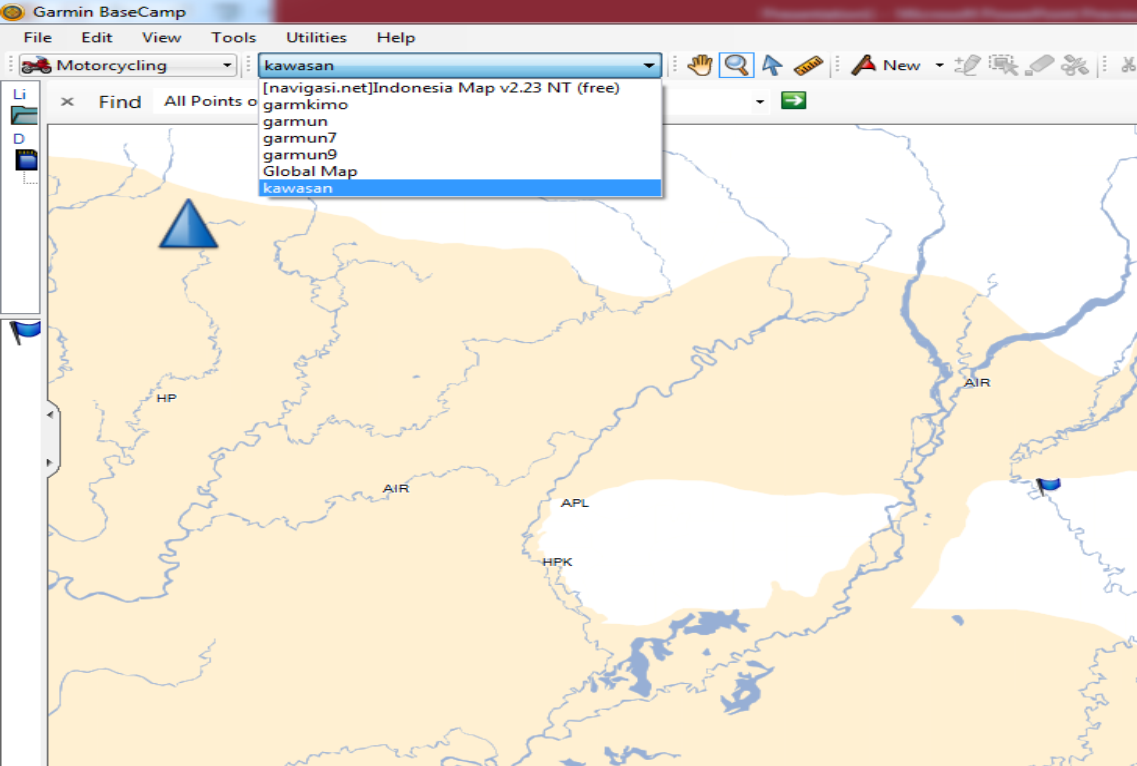
Task: Select the Pan hand tool
Action: pos(700,65)
